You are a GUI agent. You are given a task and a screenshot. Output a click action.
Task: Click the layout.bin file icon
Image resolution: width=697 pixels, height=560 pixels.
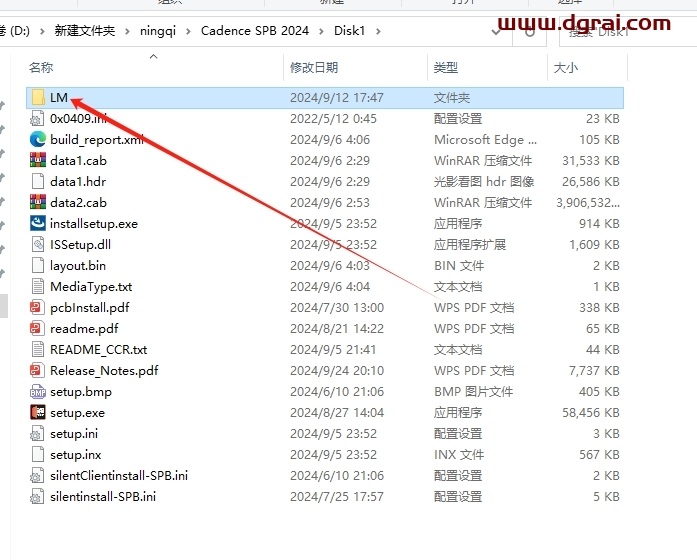pyautogui.click(x=38, y=265)
